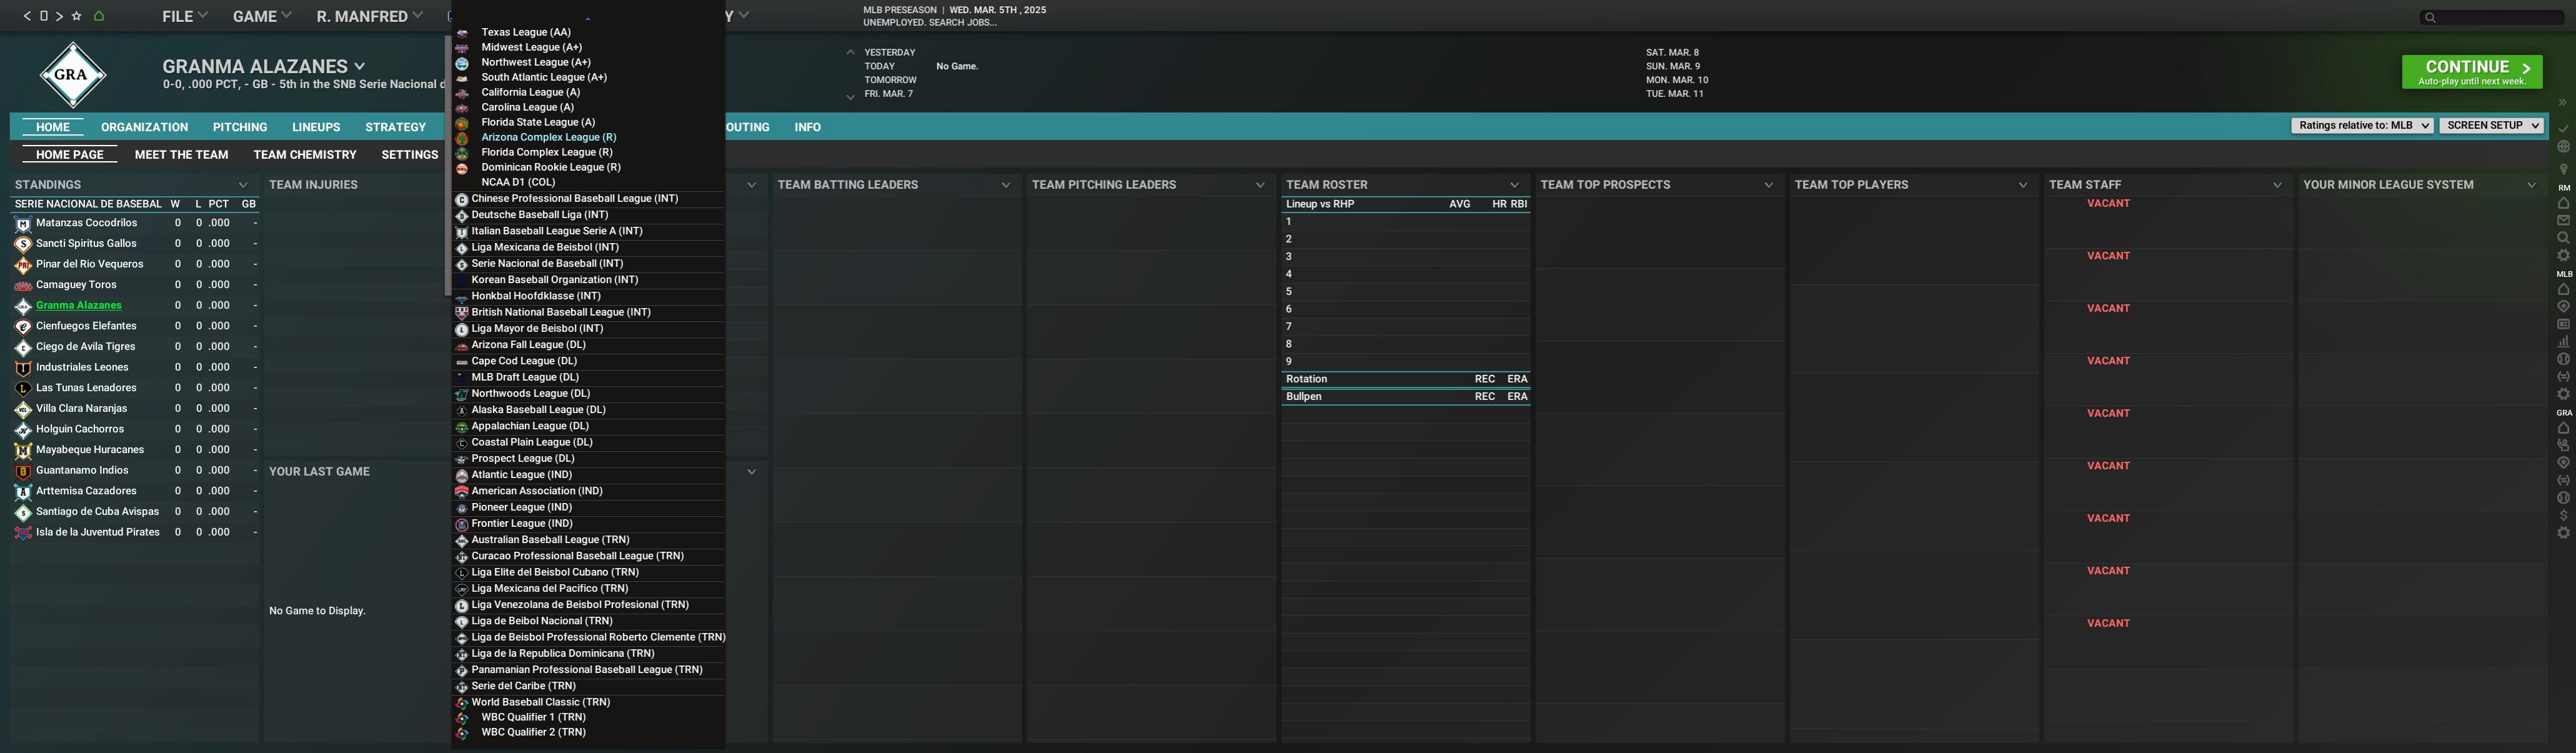Select Arizona Complex League (R) from list
2576x753 pixels.
pos(548,137)
